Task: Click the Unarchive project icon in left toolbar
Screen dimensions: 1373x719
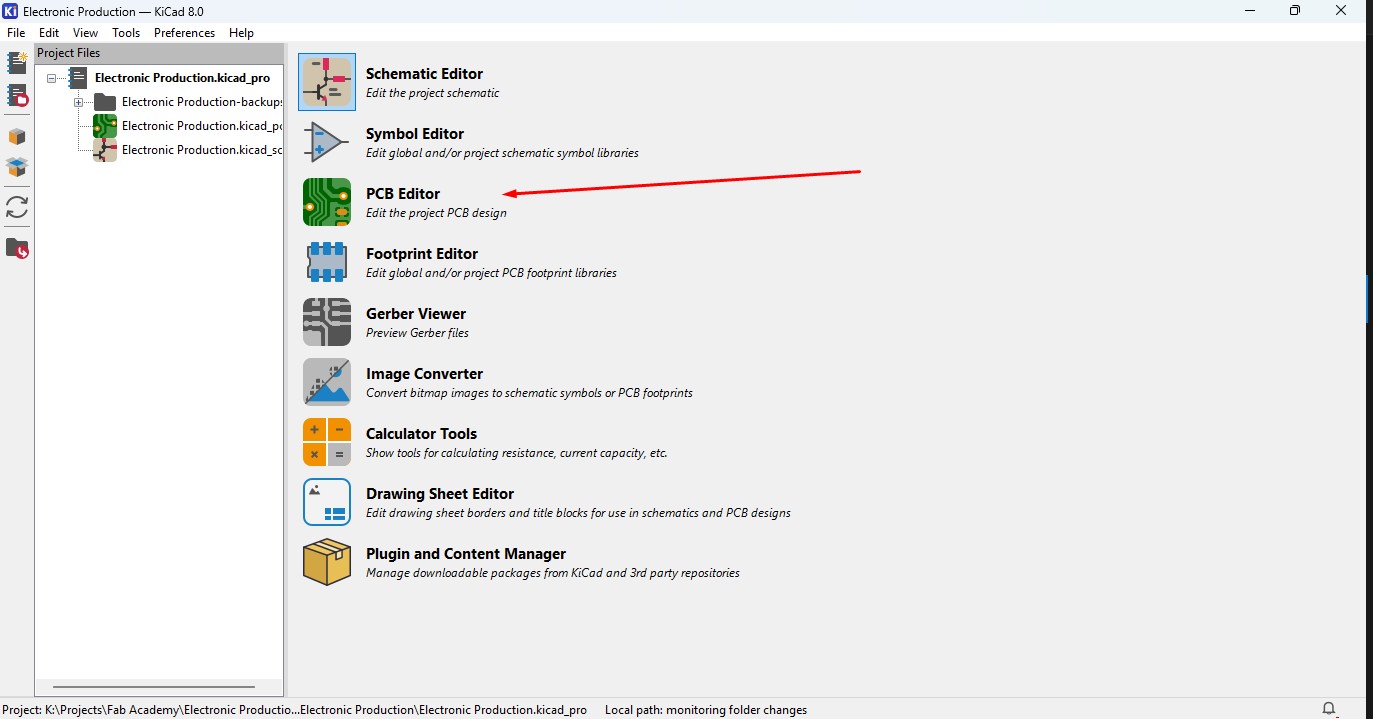Action: tap(17, 167)
